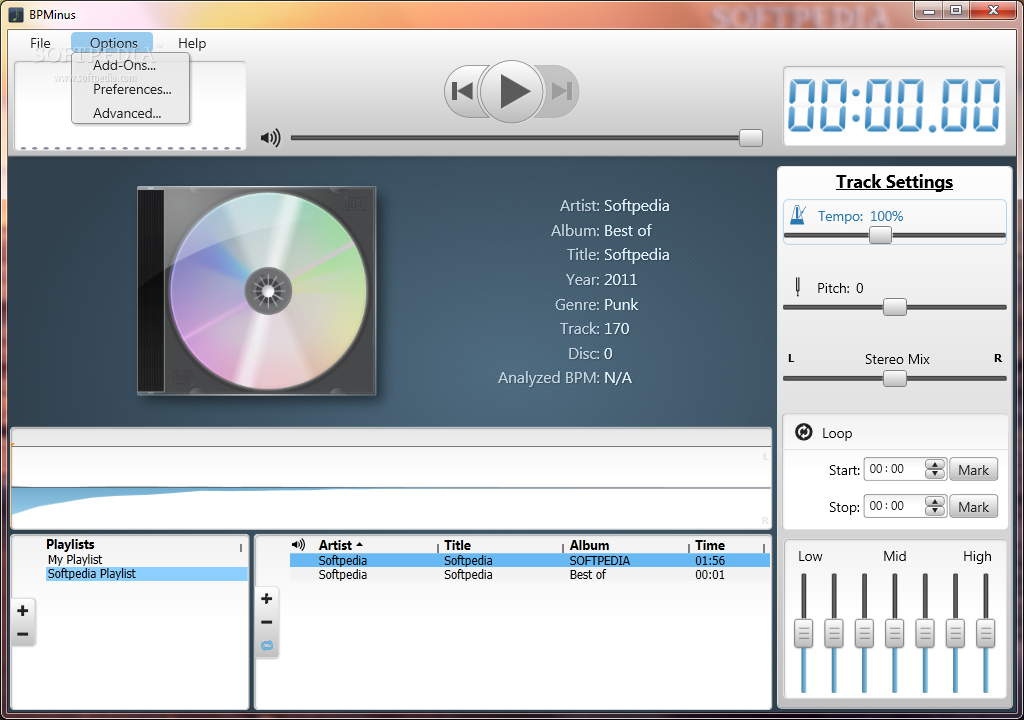Mark the loop Start position
This screenshot has height=720, width=1024.
(973, 470)
